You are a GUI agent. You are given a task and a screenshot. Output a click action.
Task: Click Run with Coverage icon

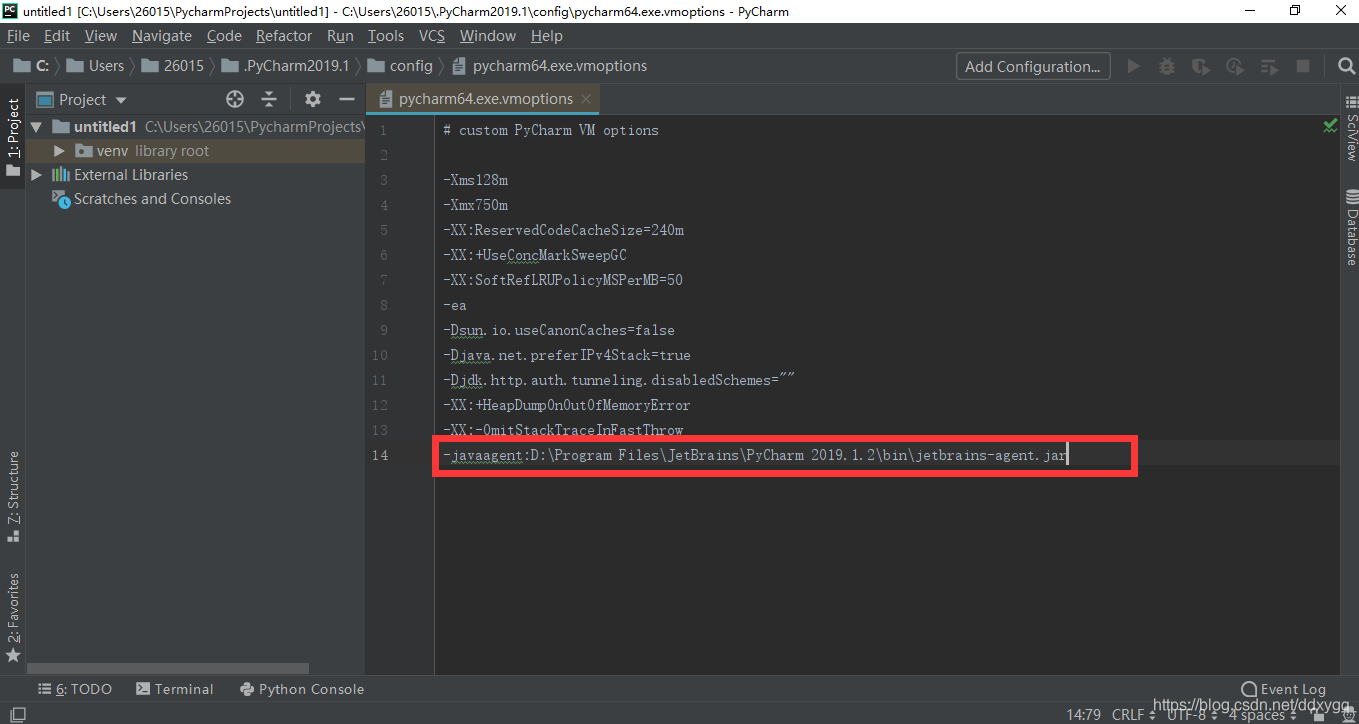click(x=1201, y=66)
